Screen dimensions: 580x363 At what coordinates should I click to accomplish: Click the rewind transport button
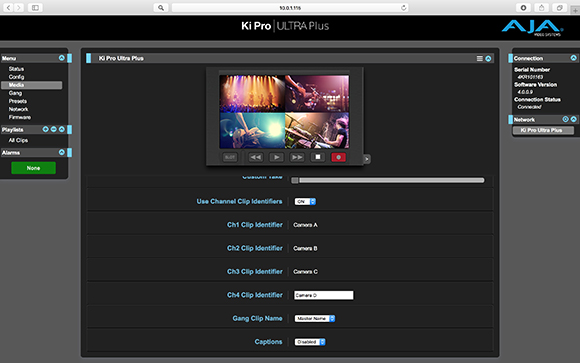coord(256,157)
